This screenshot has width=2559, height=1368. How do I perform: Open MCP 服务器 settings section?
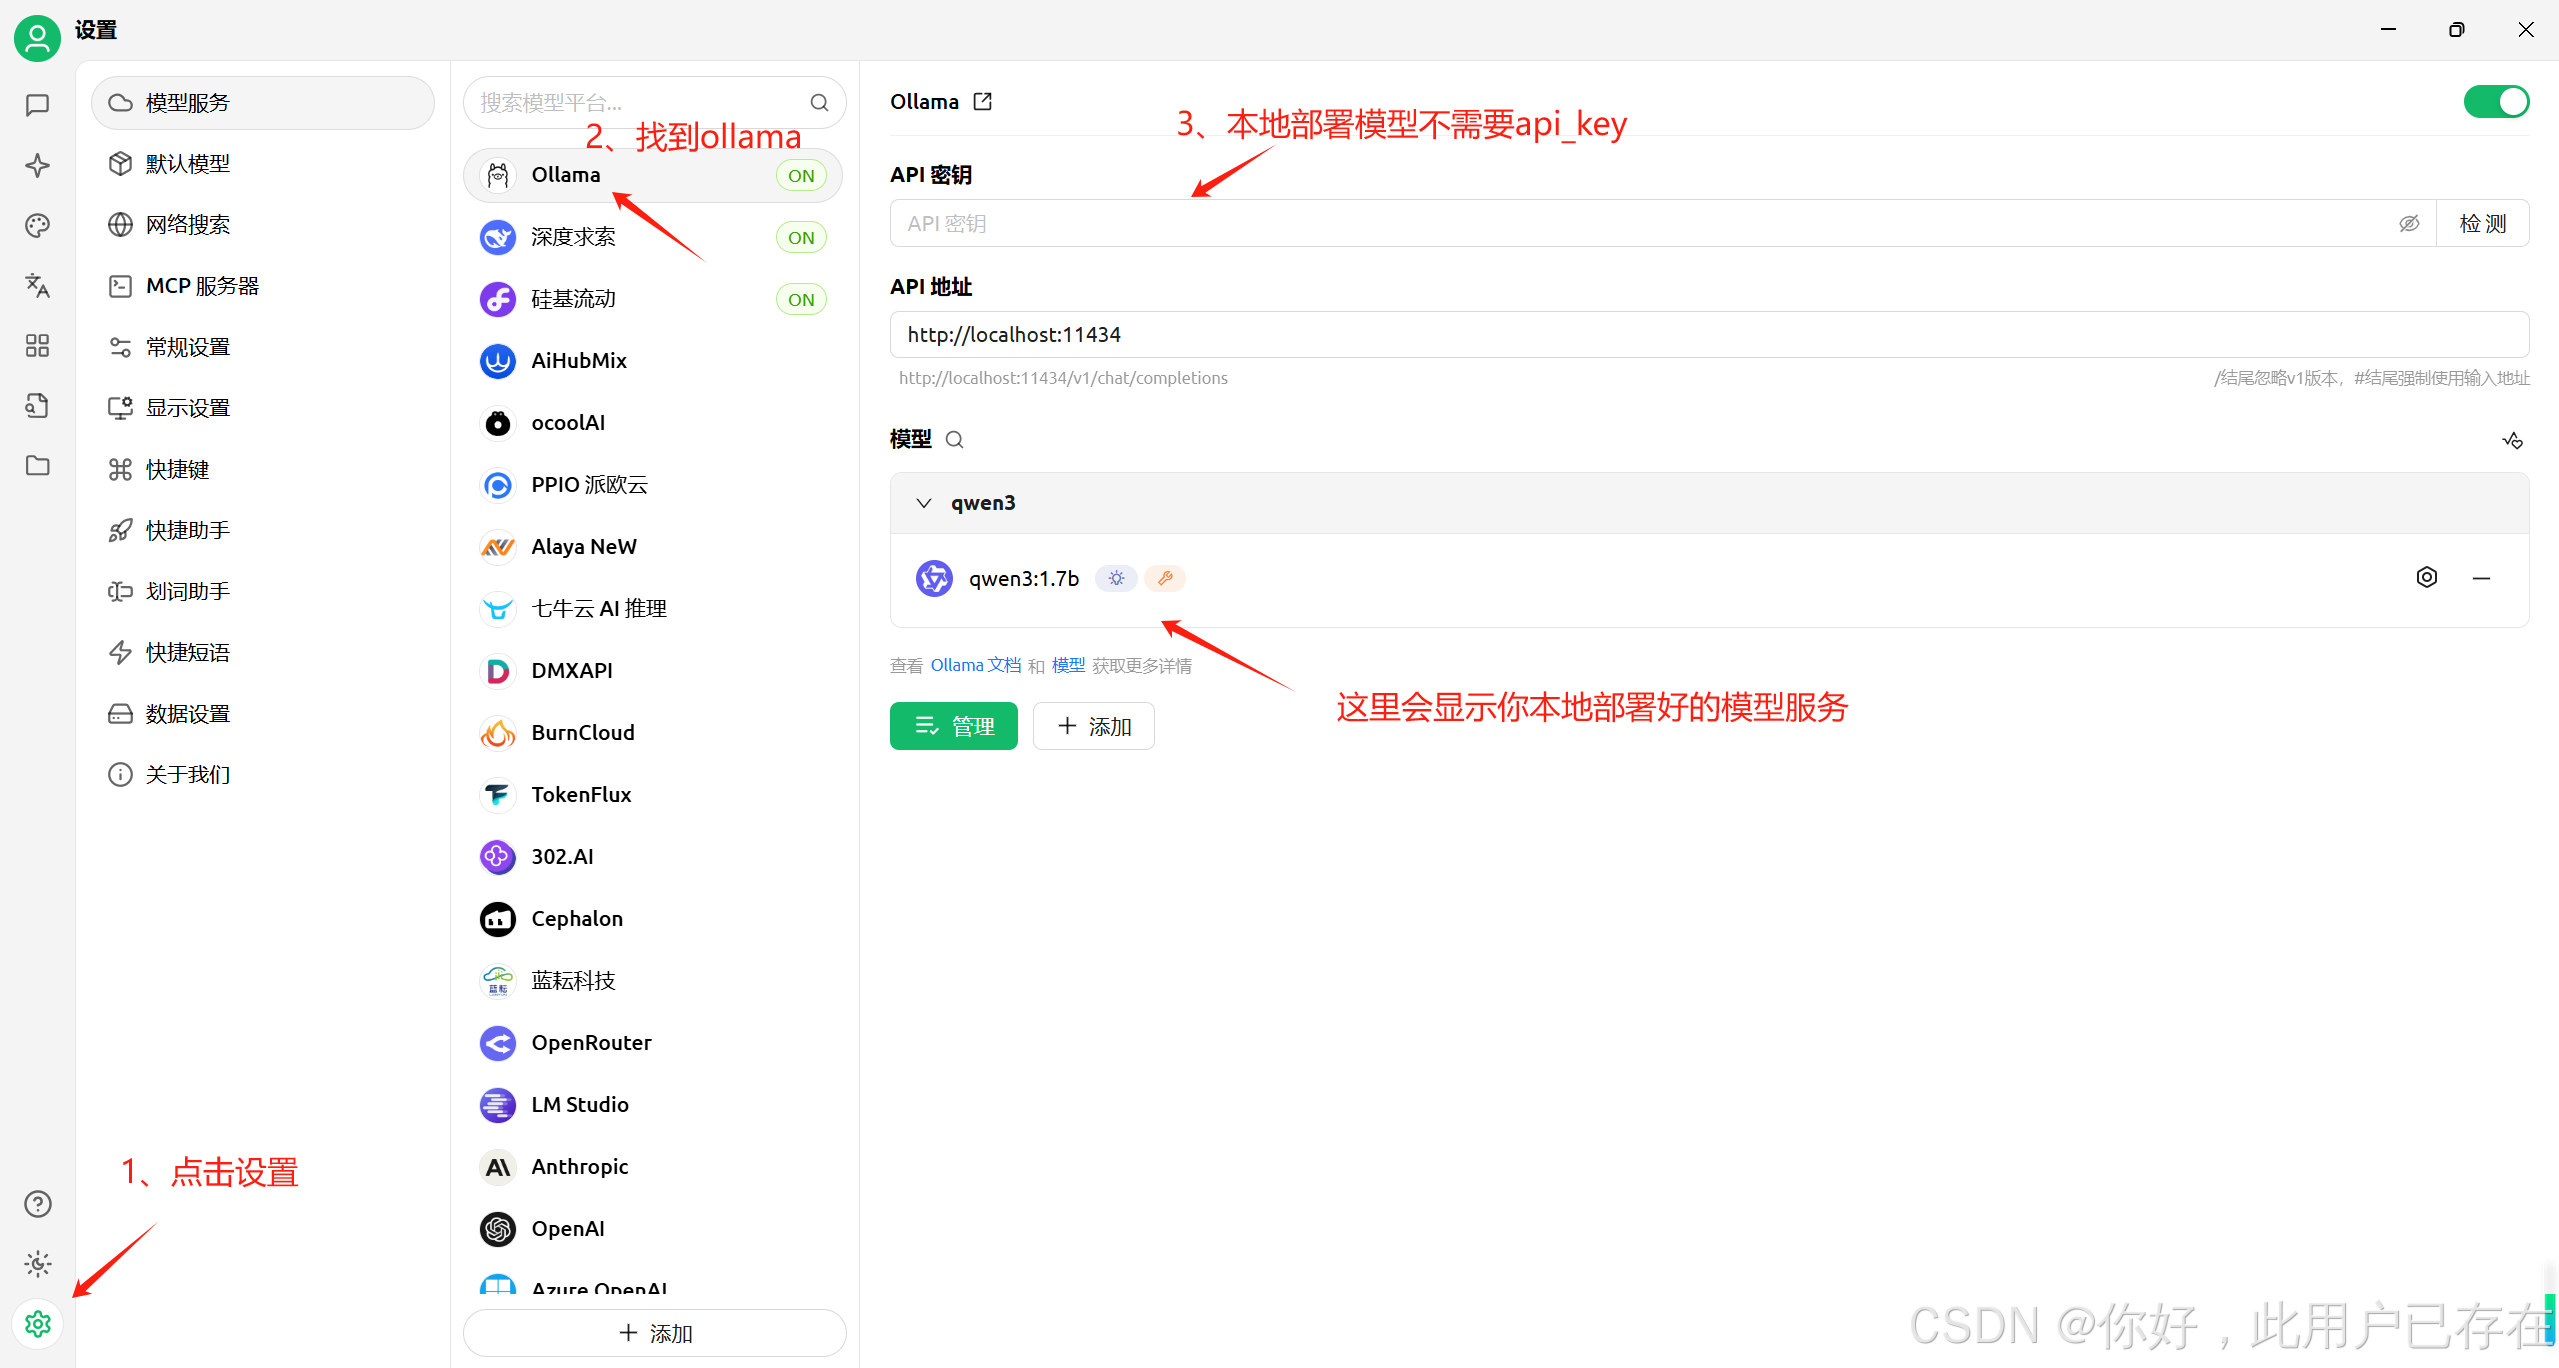coord(263,286)
